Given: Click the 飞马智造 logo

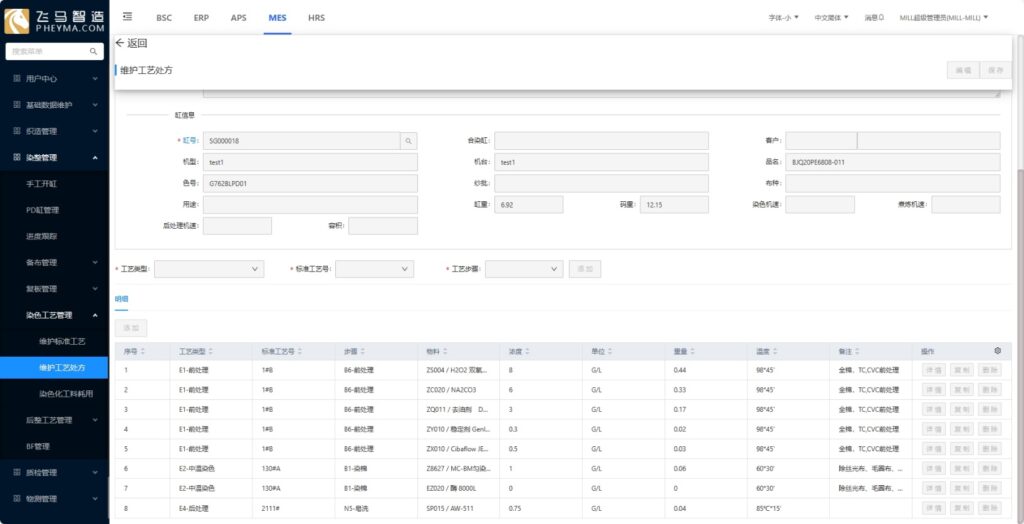Looking at the screenshot, I should (x=54, y=21).
